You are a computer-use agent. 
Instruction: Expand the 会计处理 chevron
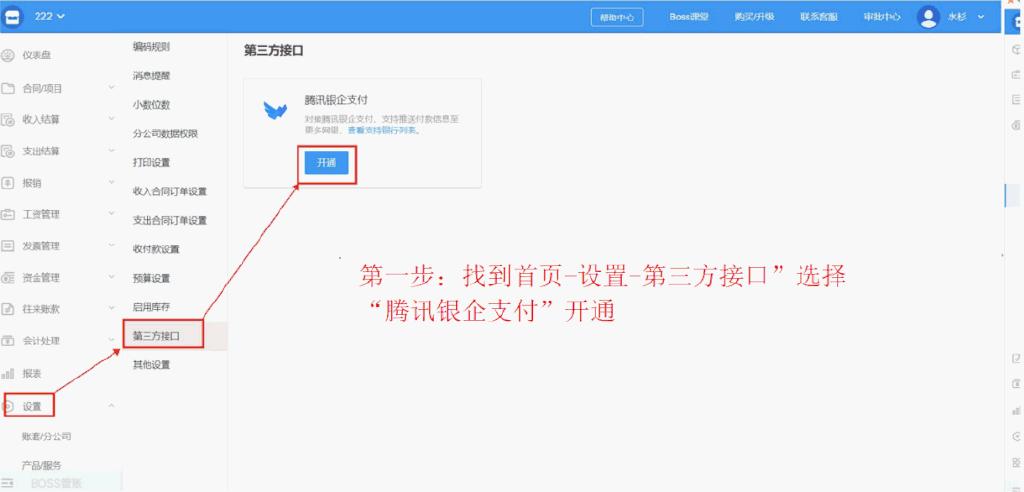coord(111,339)
